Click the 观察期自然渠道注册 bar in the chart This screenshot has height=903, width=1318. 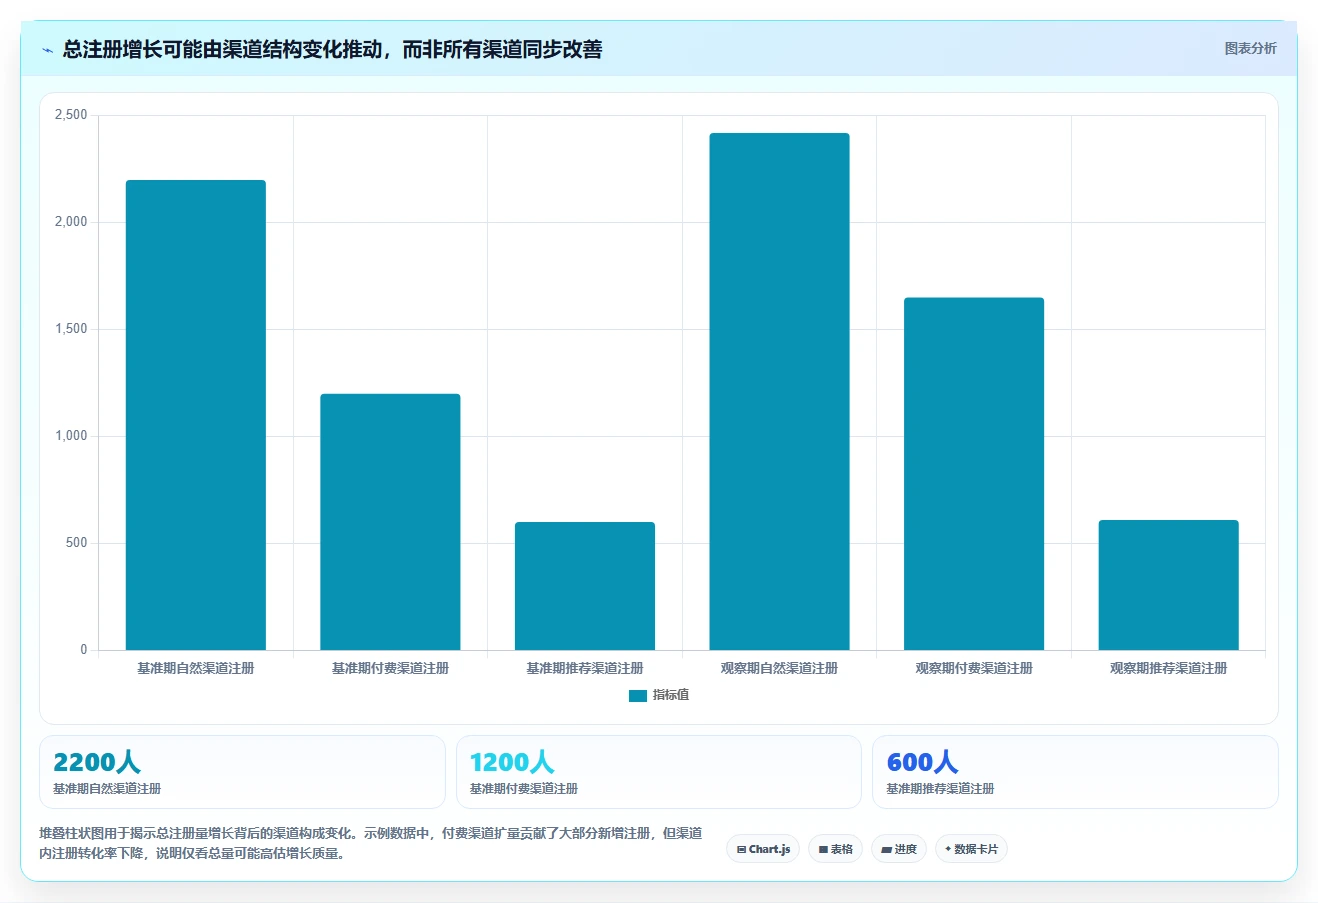point(779,392)
